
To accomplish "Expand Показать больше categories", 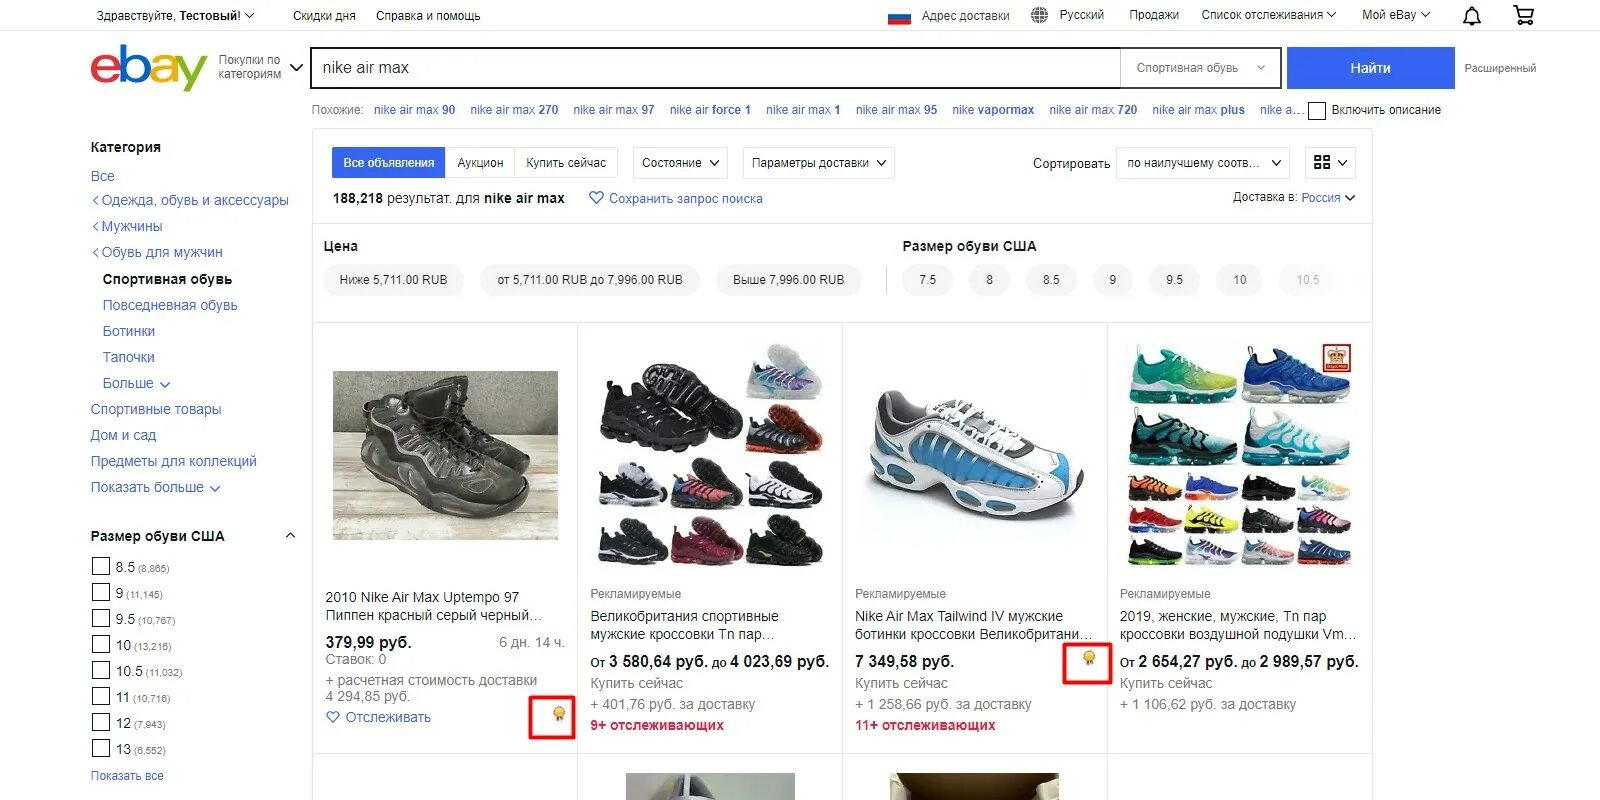I will pos(155,487).
